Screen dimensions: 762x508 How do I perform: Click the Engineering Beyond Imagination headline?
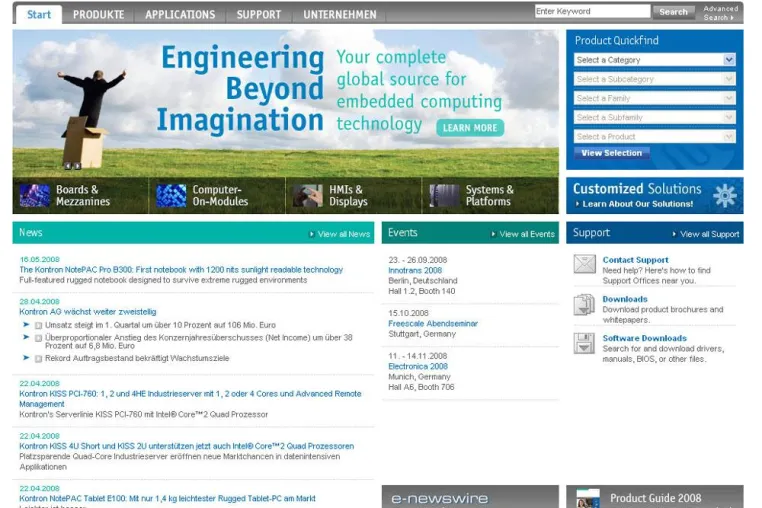point(240,89)
